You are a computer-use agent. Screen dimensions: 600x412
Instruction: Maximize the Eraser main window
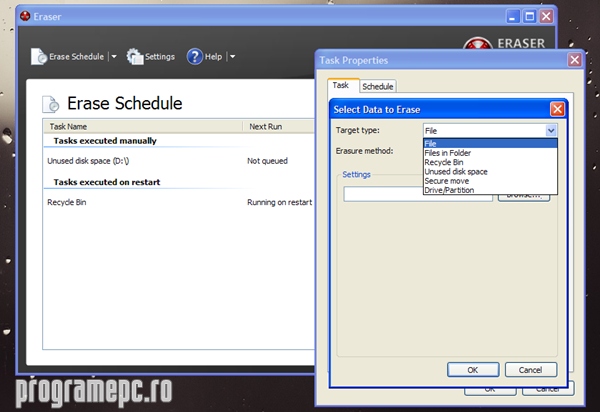[x=530, y=16]
